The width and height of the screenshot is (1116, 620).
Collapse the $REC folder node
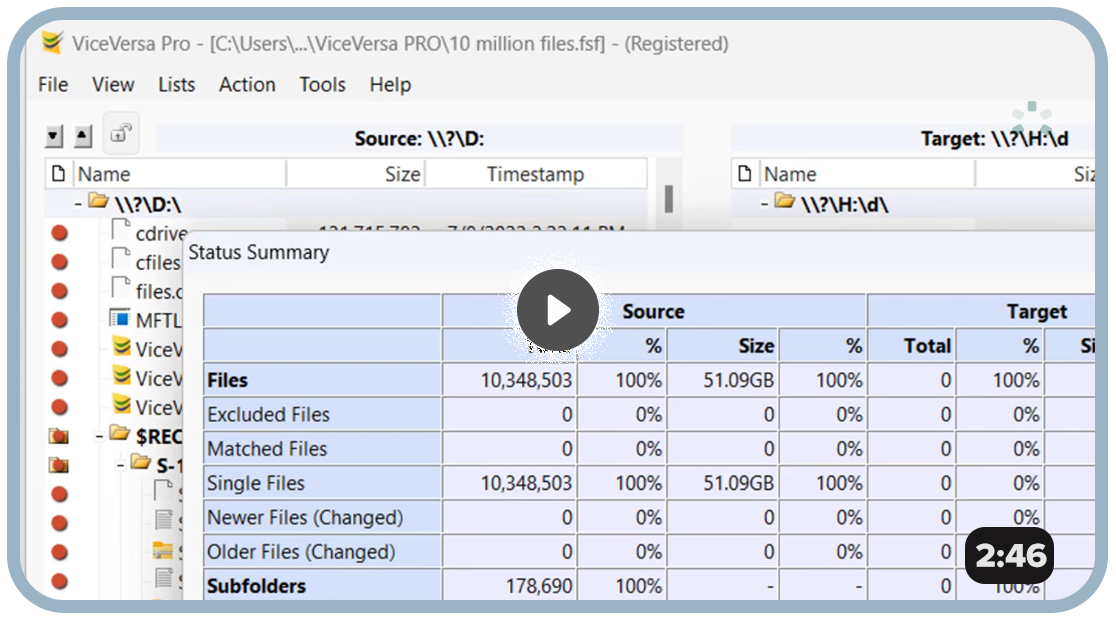pos(100,436)
